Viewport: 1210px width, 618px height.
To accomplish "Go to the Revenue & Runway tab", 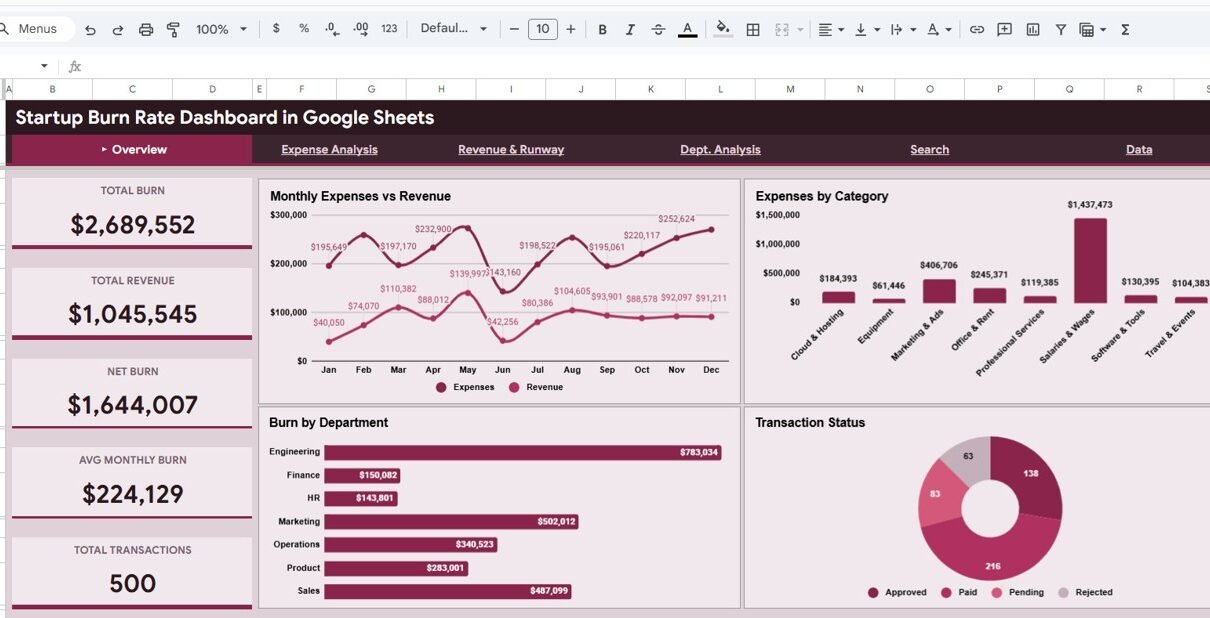I will pyautogui.click(x=511, y=150).
